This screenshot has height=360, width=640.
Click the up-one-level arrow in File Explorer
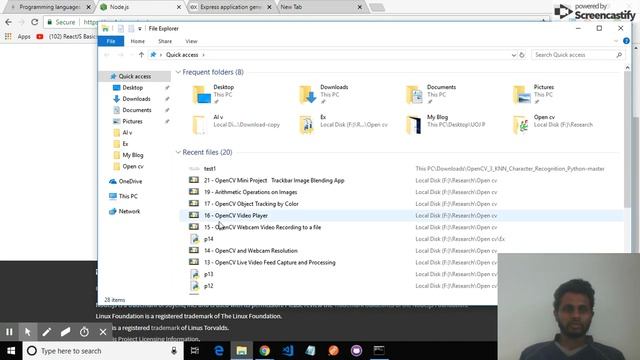pyautogui.click(x=141, y=55)
